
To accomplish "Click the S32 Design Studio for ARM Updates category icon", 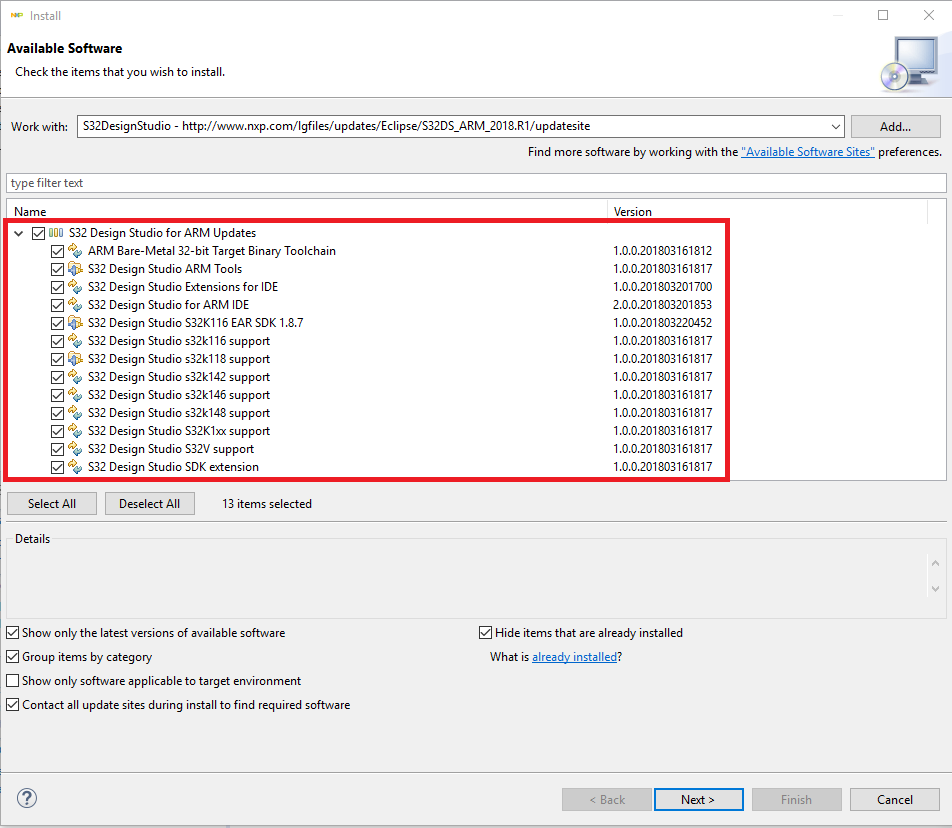I will (56, 232).
